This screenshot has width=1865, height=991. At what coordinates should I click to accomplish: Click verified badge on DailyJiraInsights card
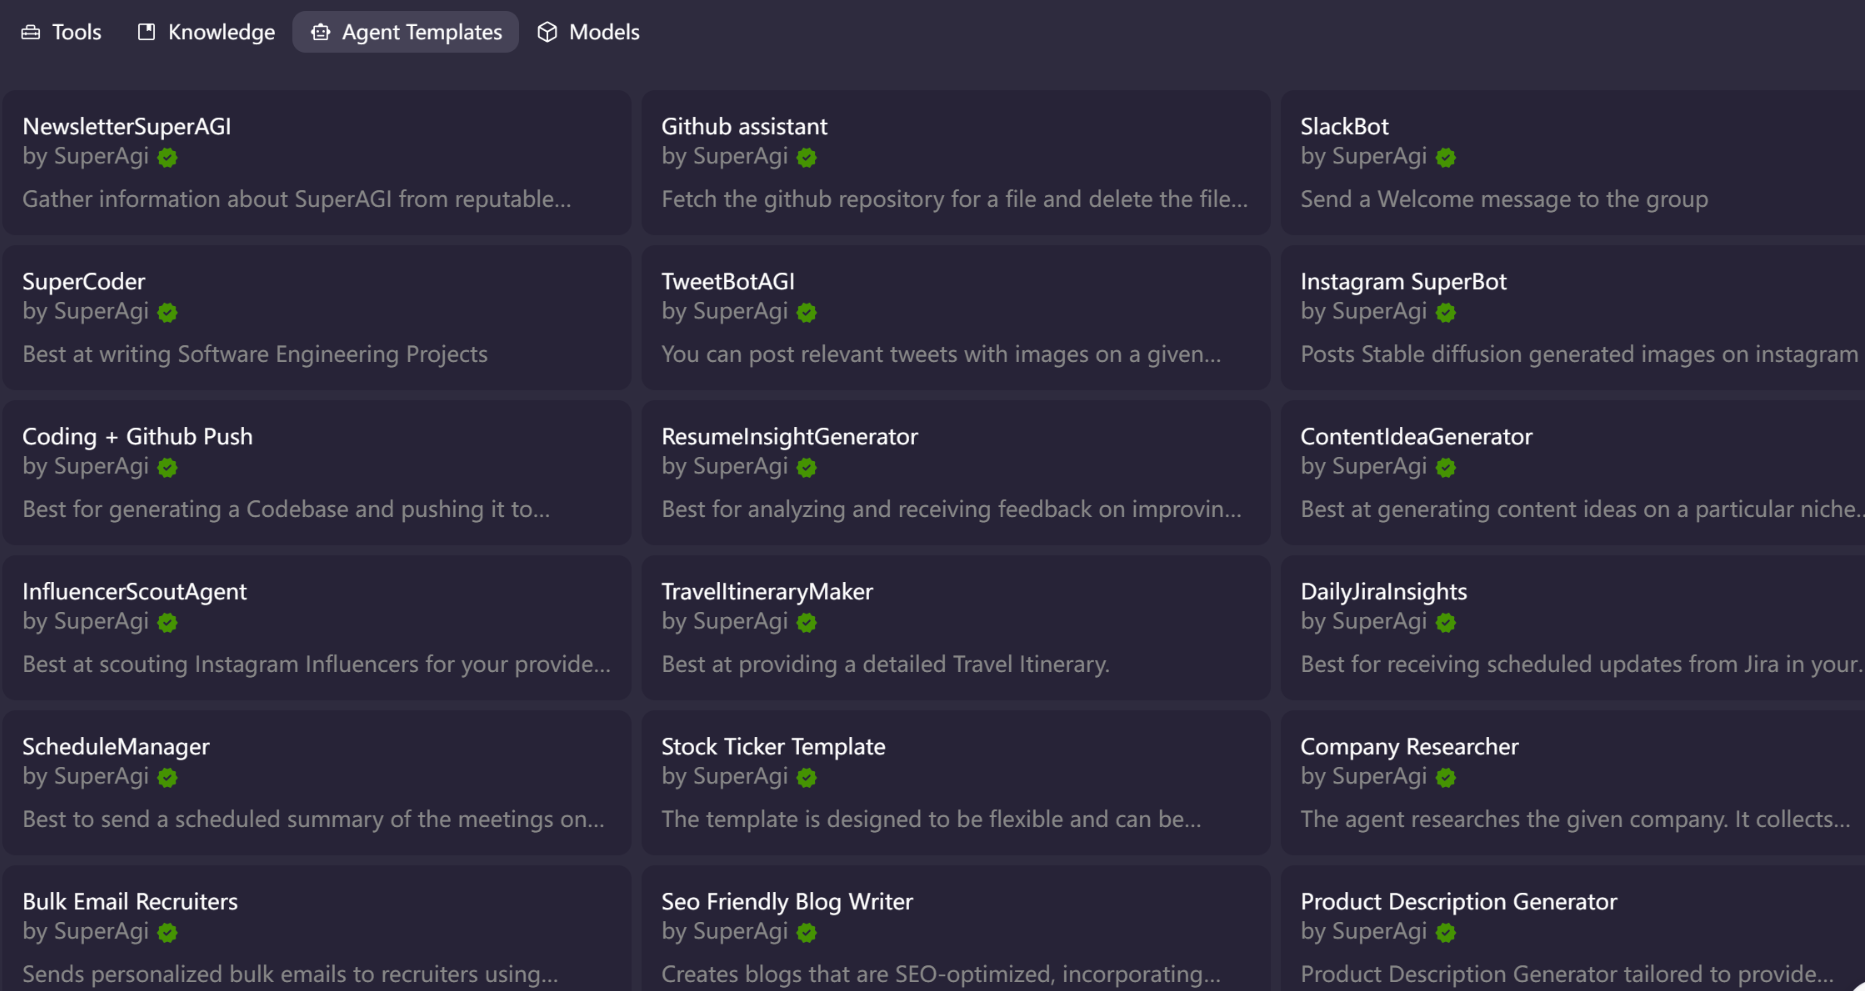point(1445,622)
